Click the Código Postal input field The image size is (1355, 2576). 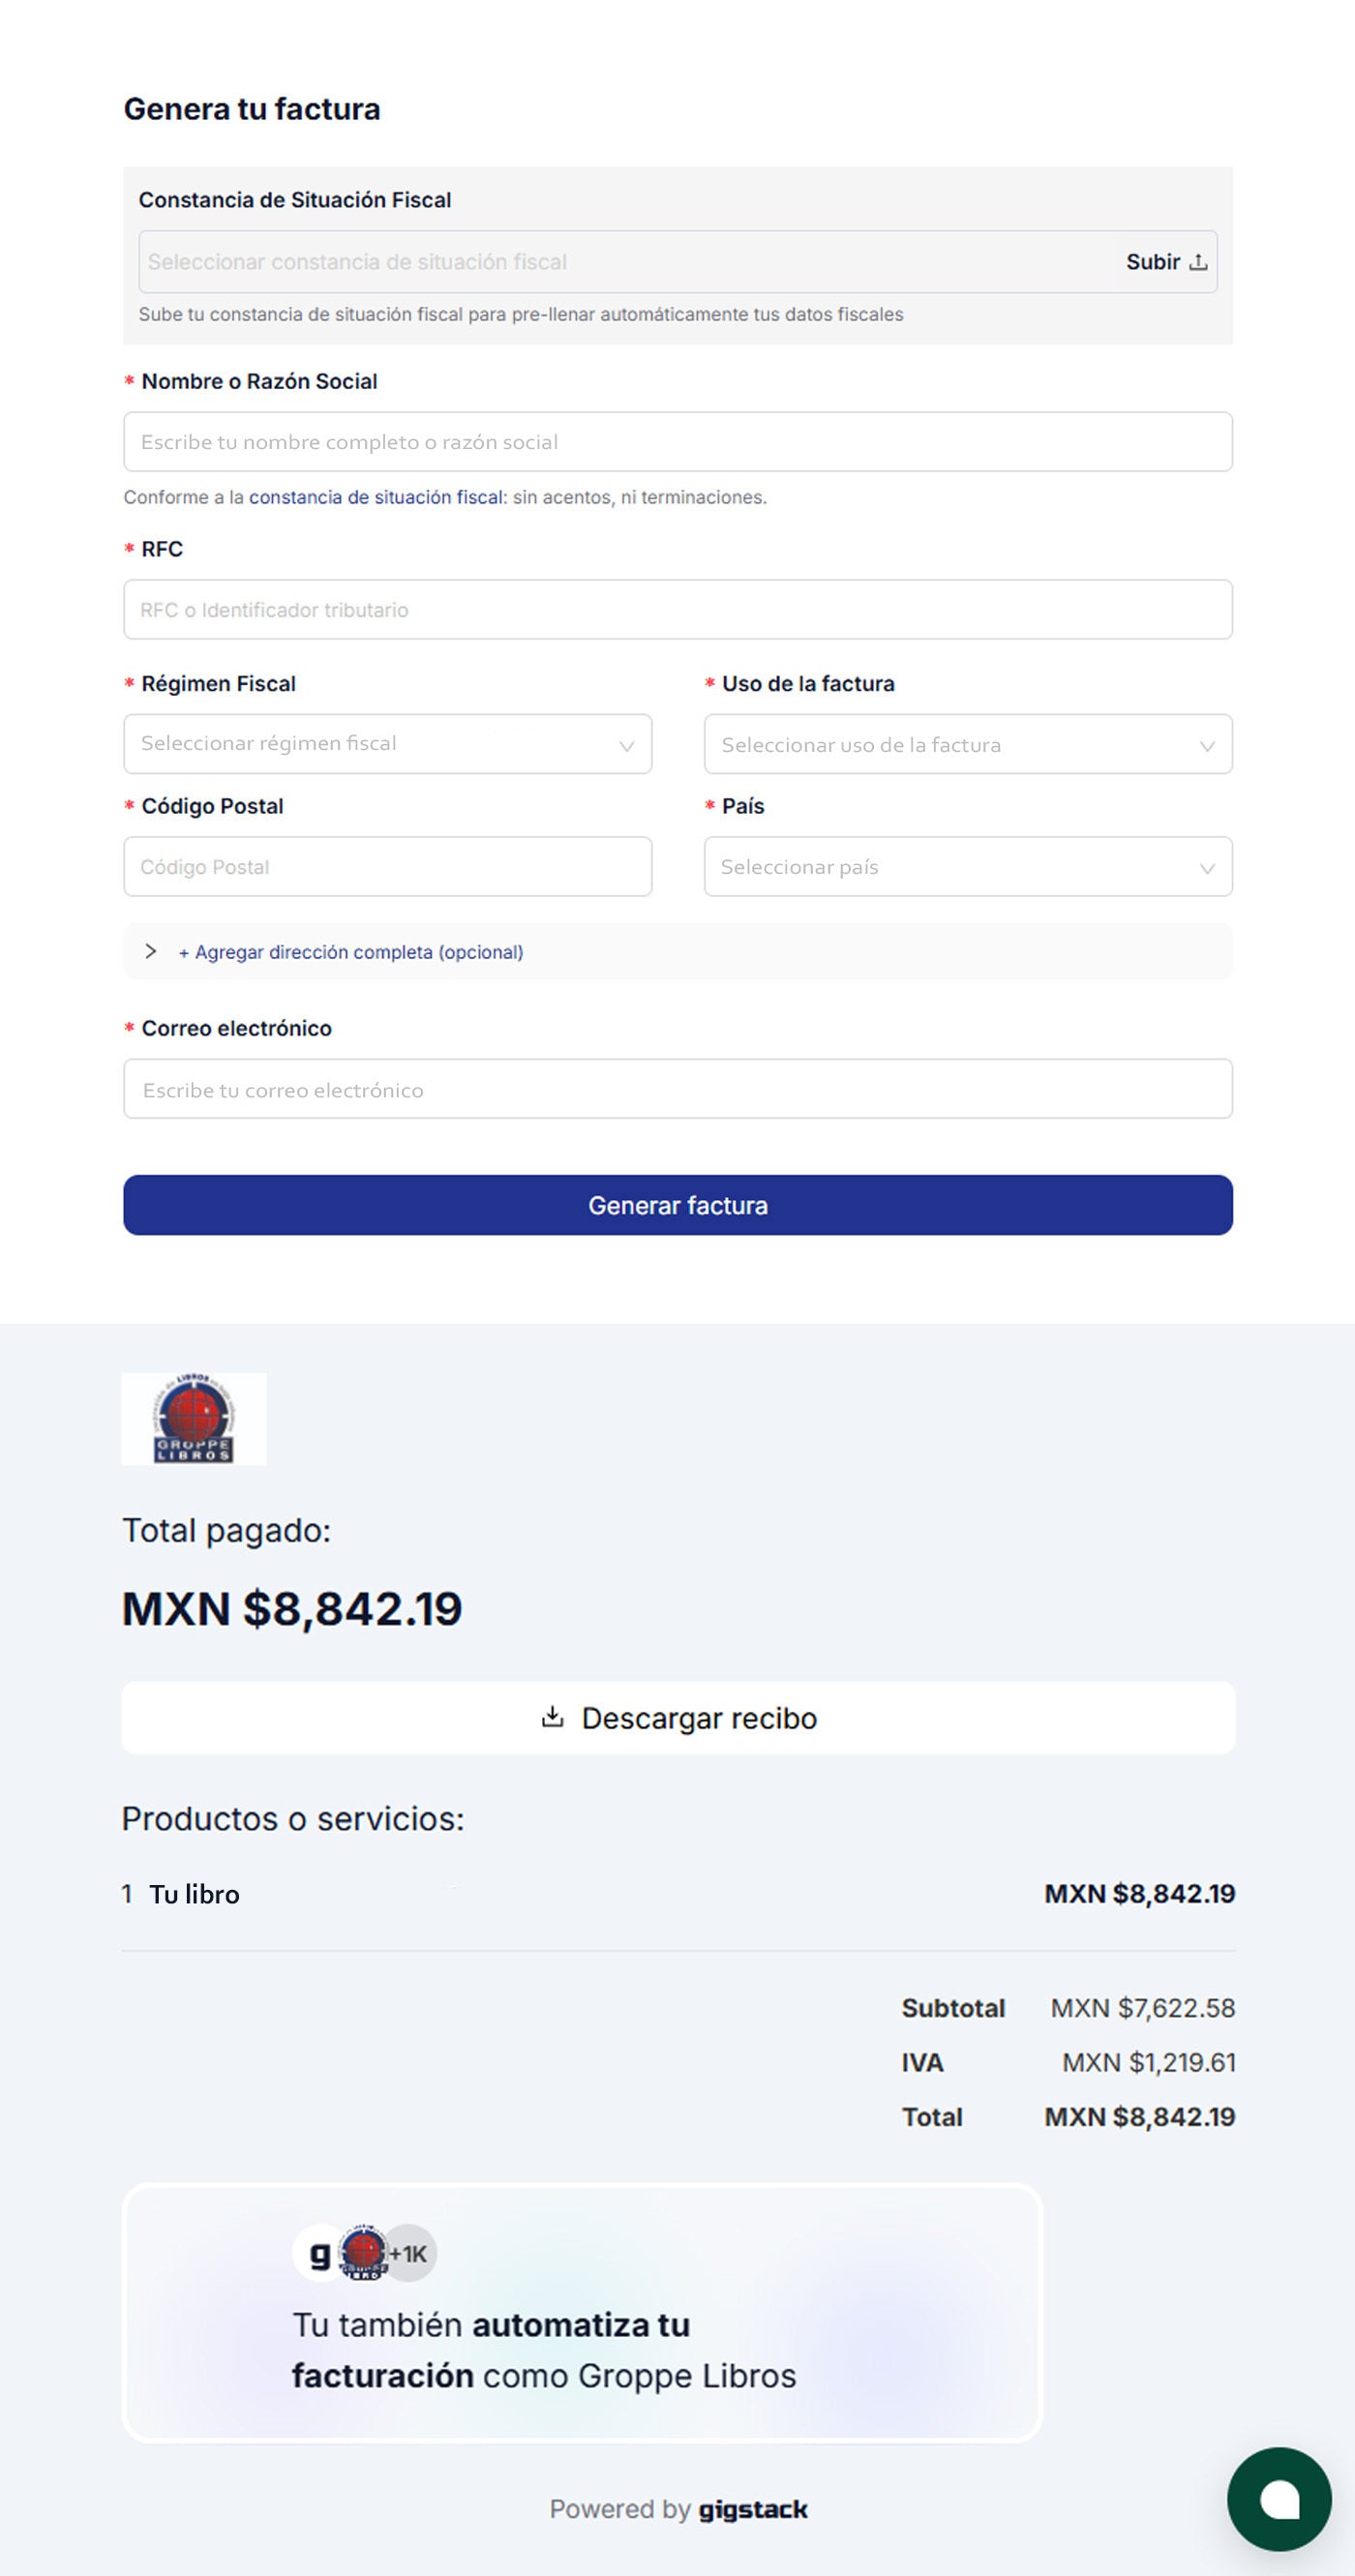(x=387, y=867)
